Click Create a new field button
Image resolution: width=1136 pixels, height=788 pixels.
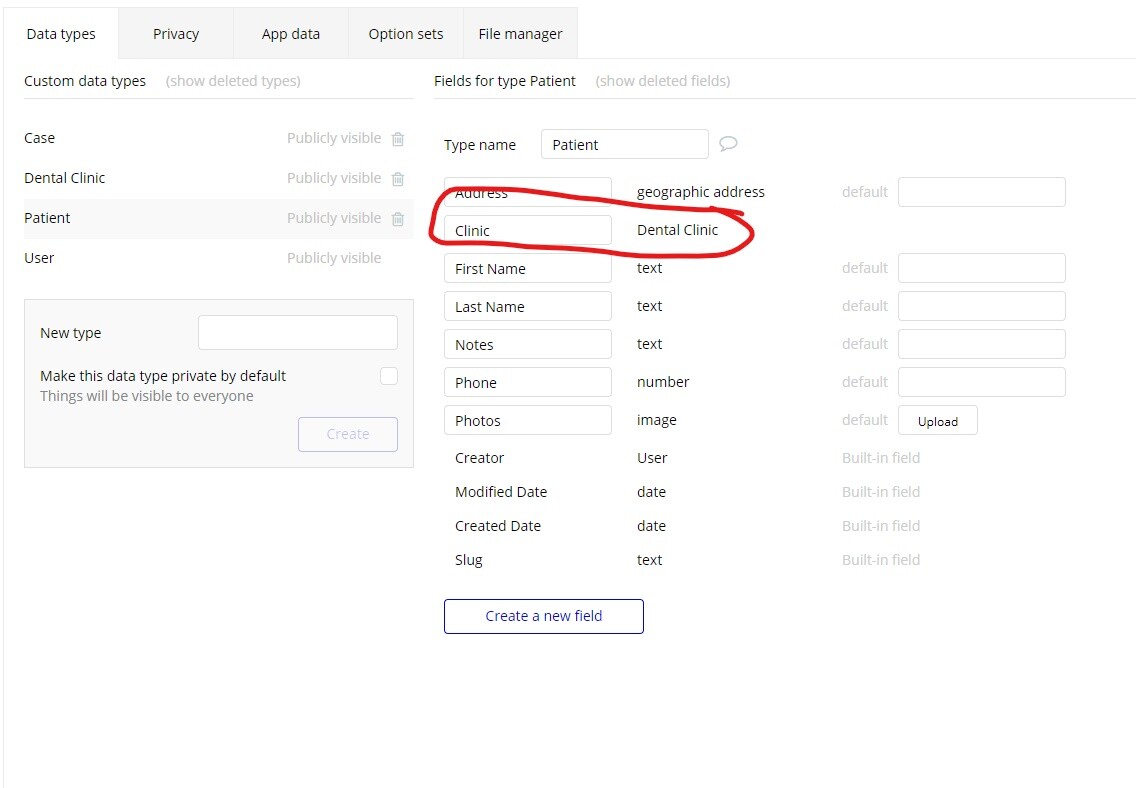(543, 616)
